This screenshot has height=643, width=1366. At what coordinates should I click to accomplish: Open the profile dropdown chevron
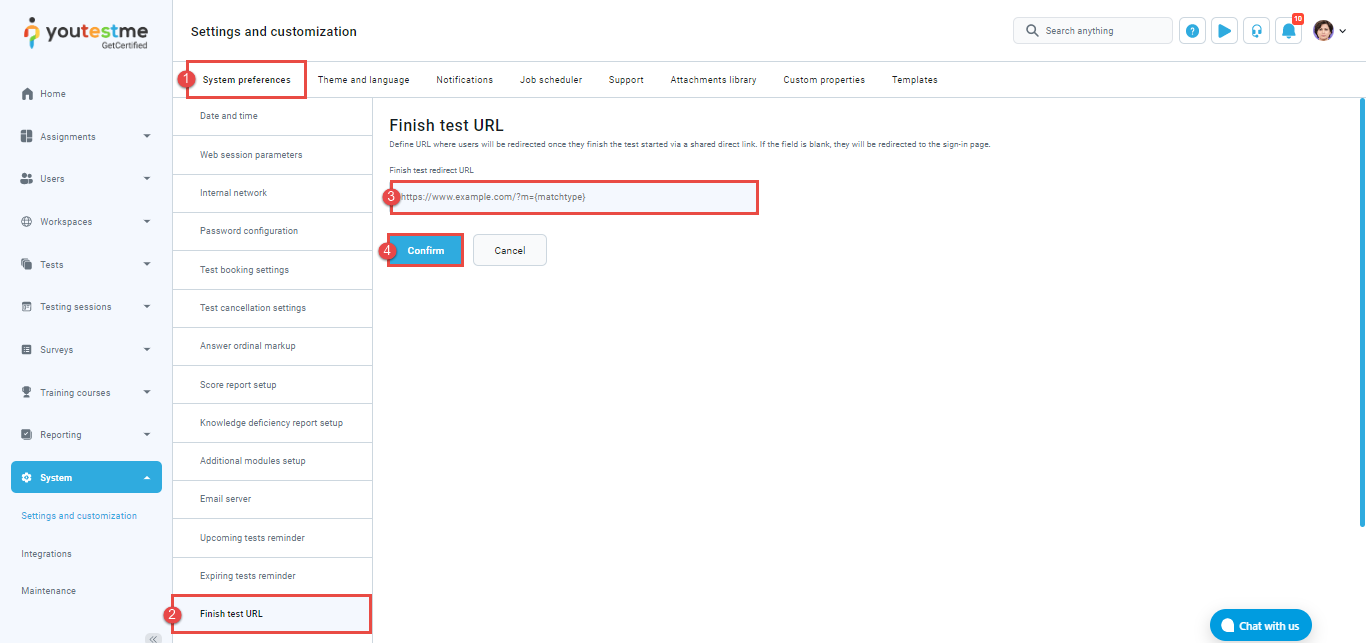[1343, 32]
